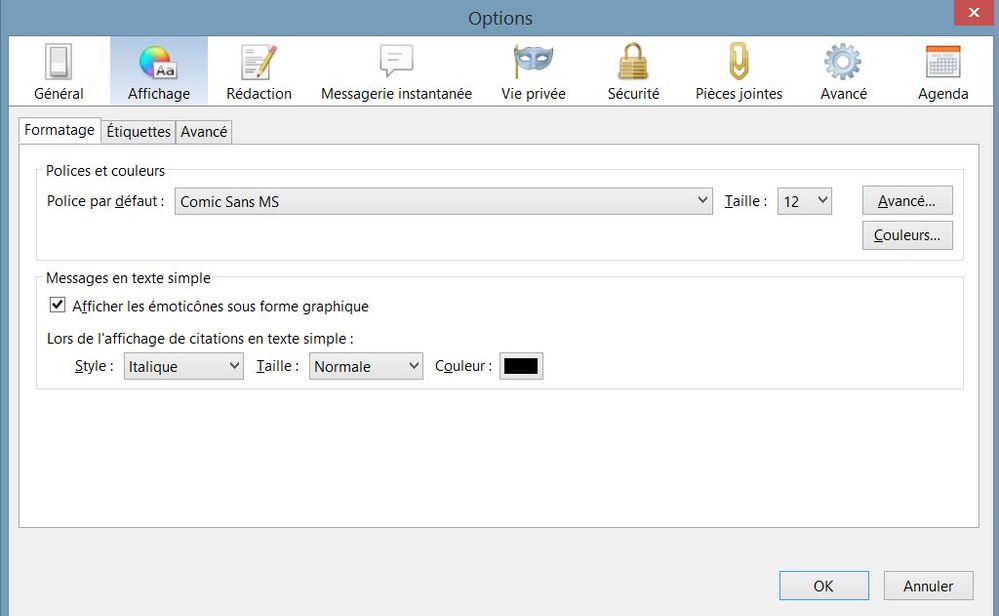Open the citation Taille Normale dropdown

tap(365, 366)
